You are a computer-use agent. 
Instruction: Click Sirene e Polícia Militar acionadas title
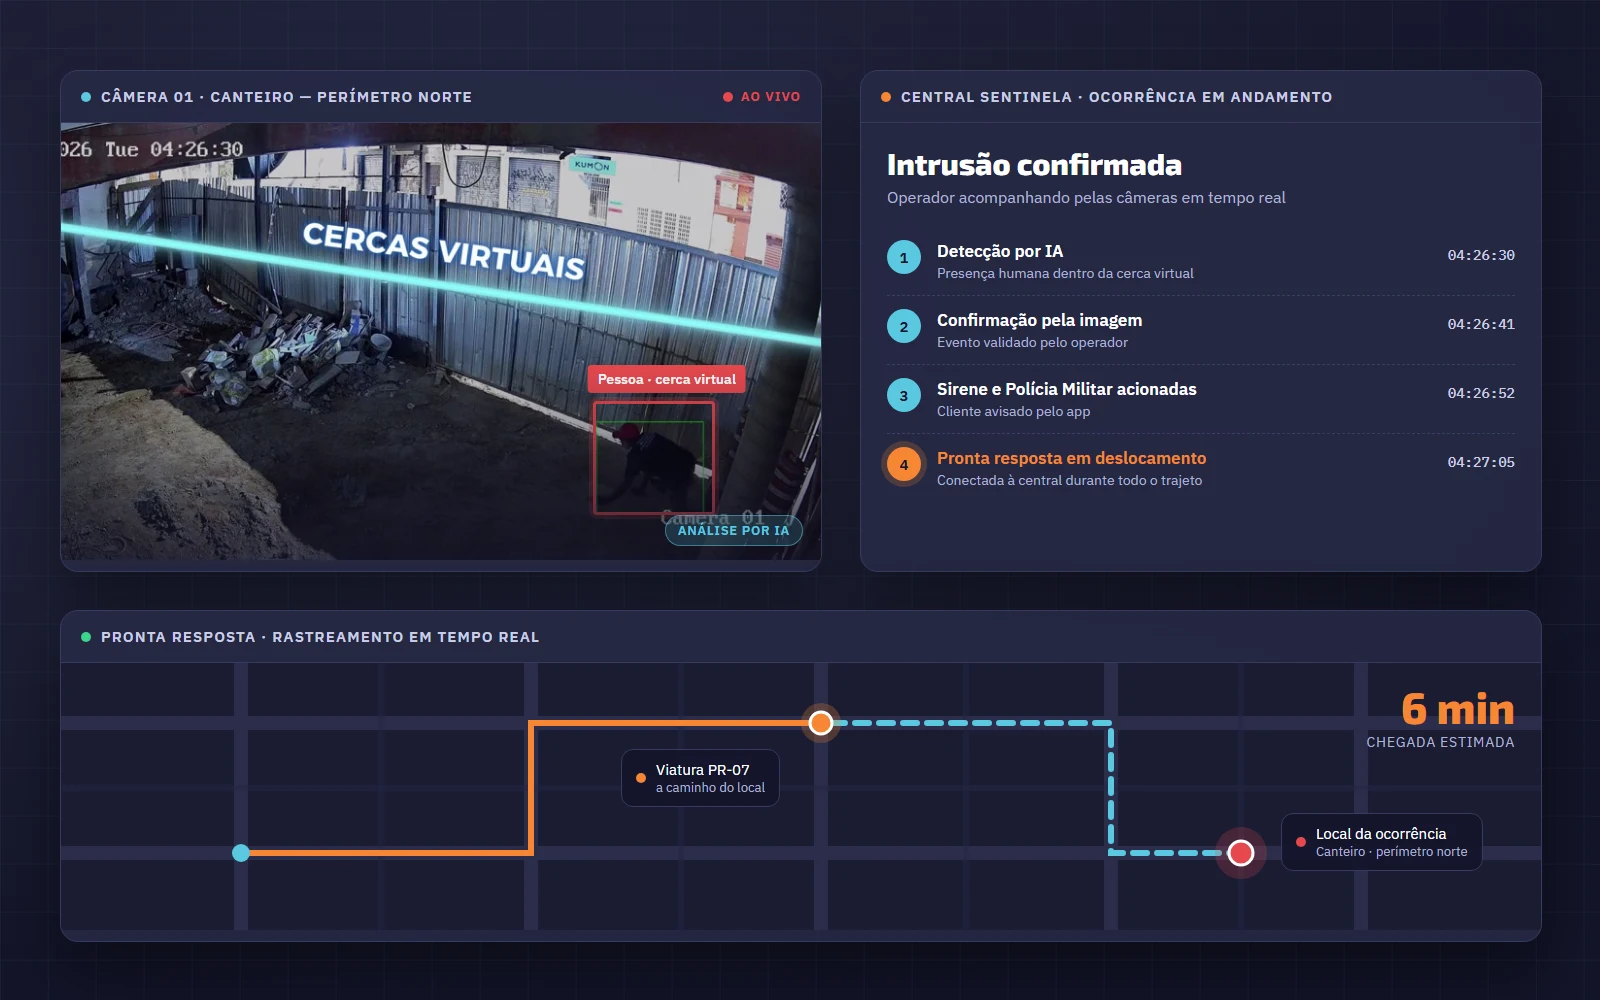(1067, 390)
